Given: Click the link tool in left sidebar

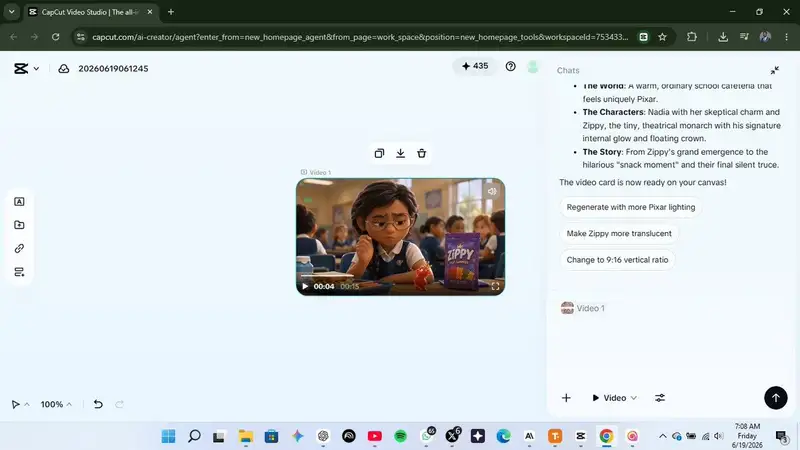Looking at the screenshot, I should click(x=19, y=248).
